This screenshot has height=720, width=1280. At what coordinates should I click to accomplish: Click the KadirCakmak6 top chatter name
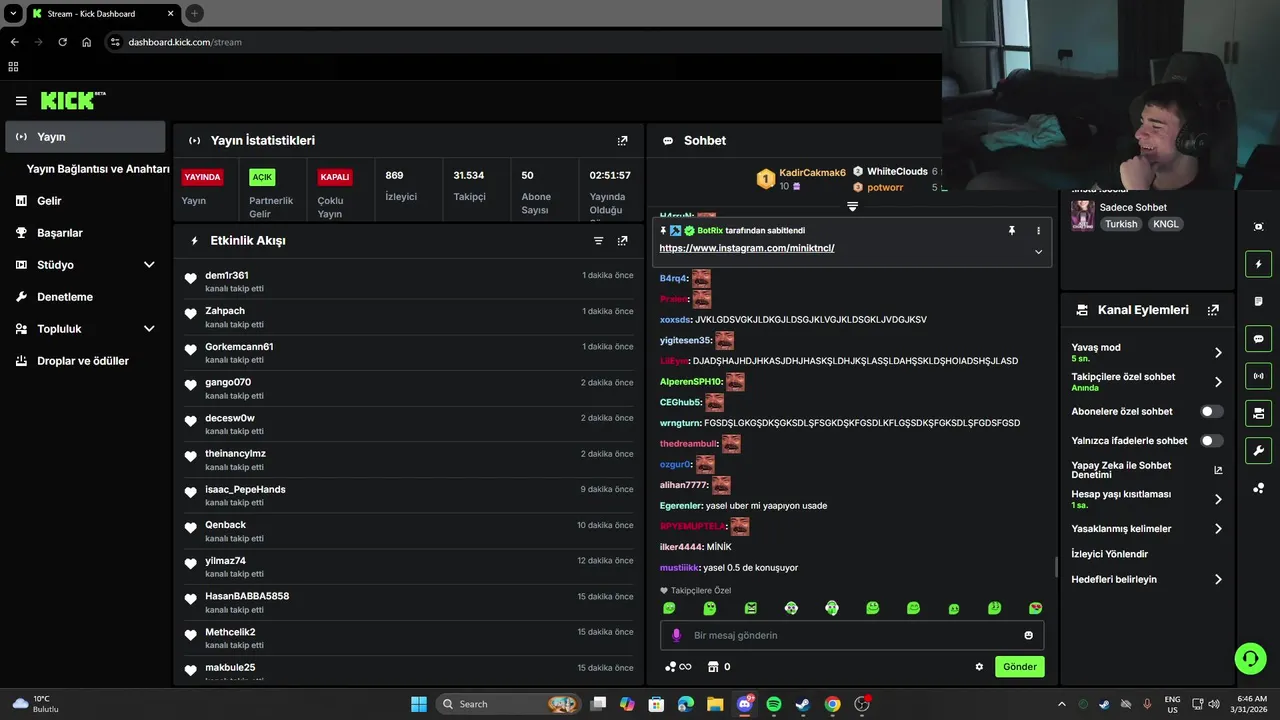tap(812, 173)
